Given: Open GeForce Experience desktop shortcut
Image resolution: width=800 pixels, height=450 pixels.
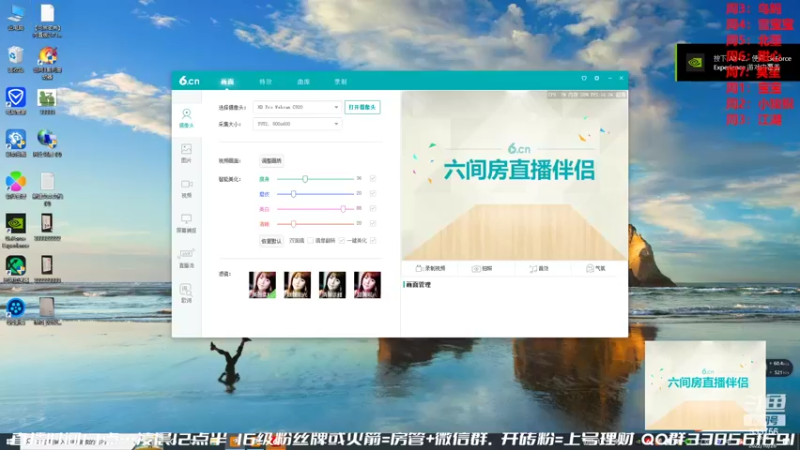Looking at the screenshot, I should coord(16,231).
